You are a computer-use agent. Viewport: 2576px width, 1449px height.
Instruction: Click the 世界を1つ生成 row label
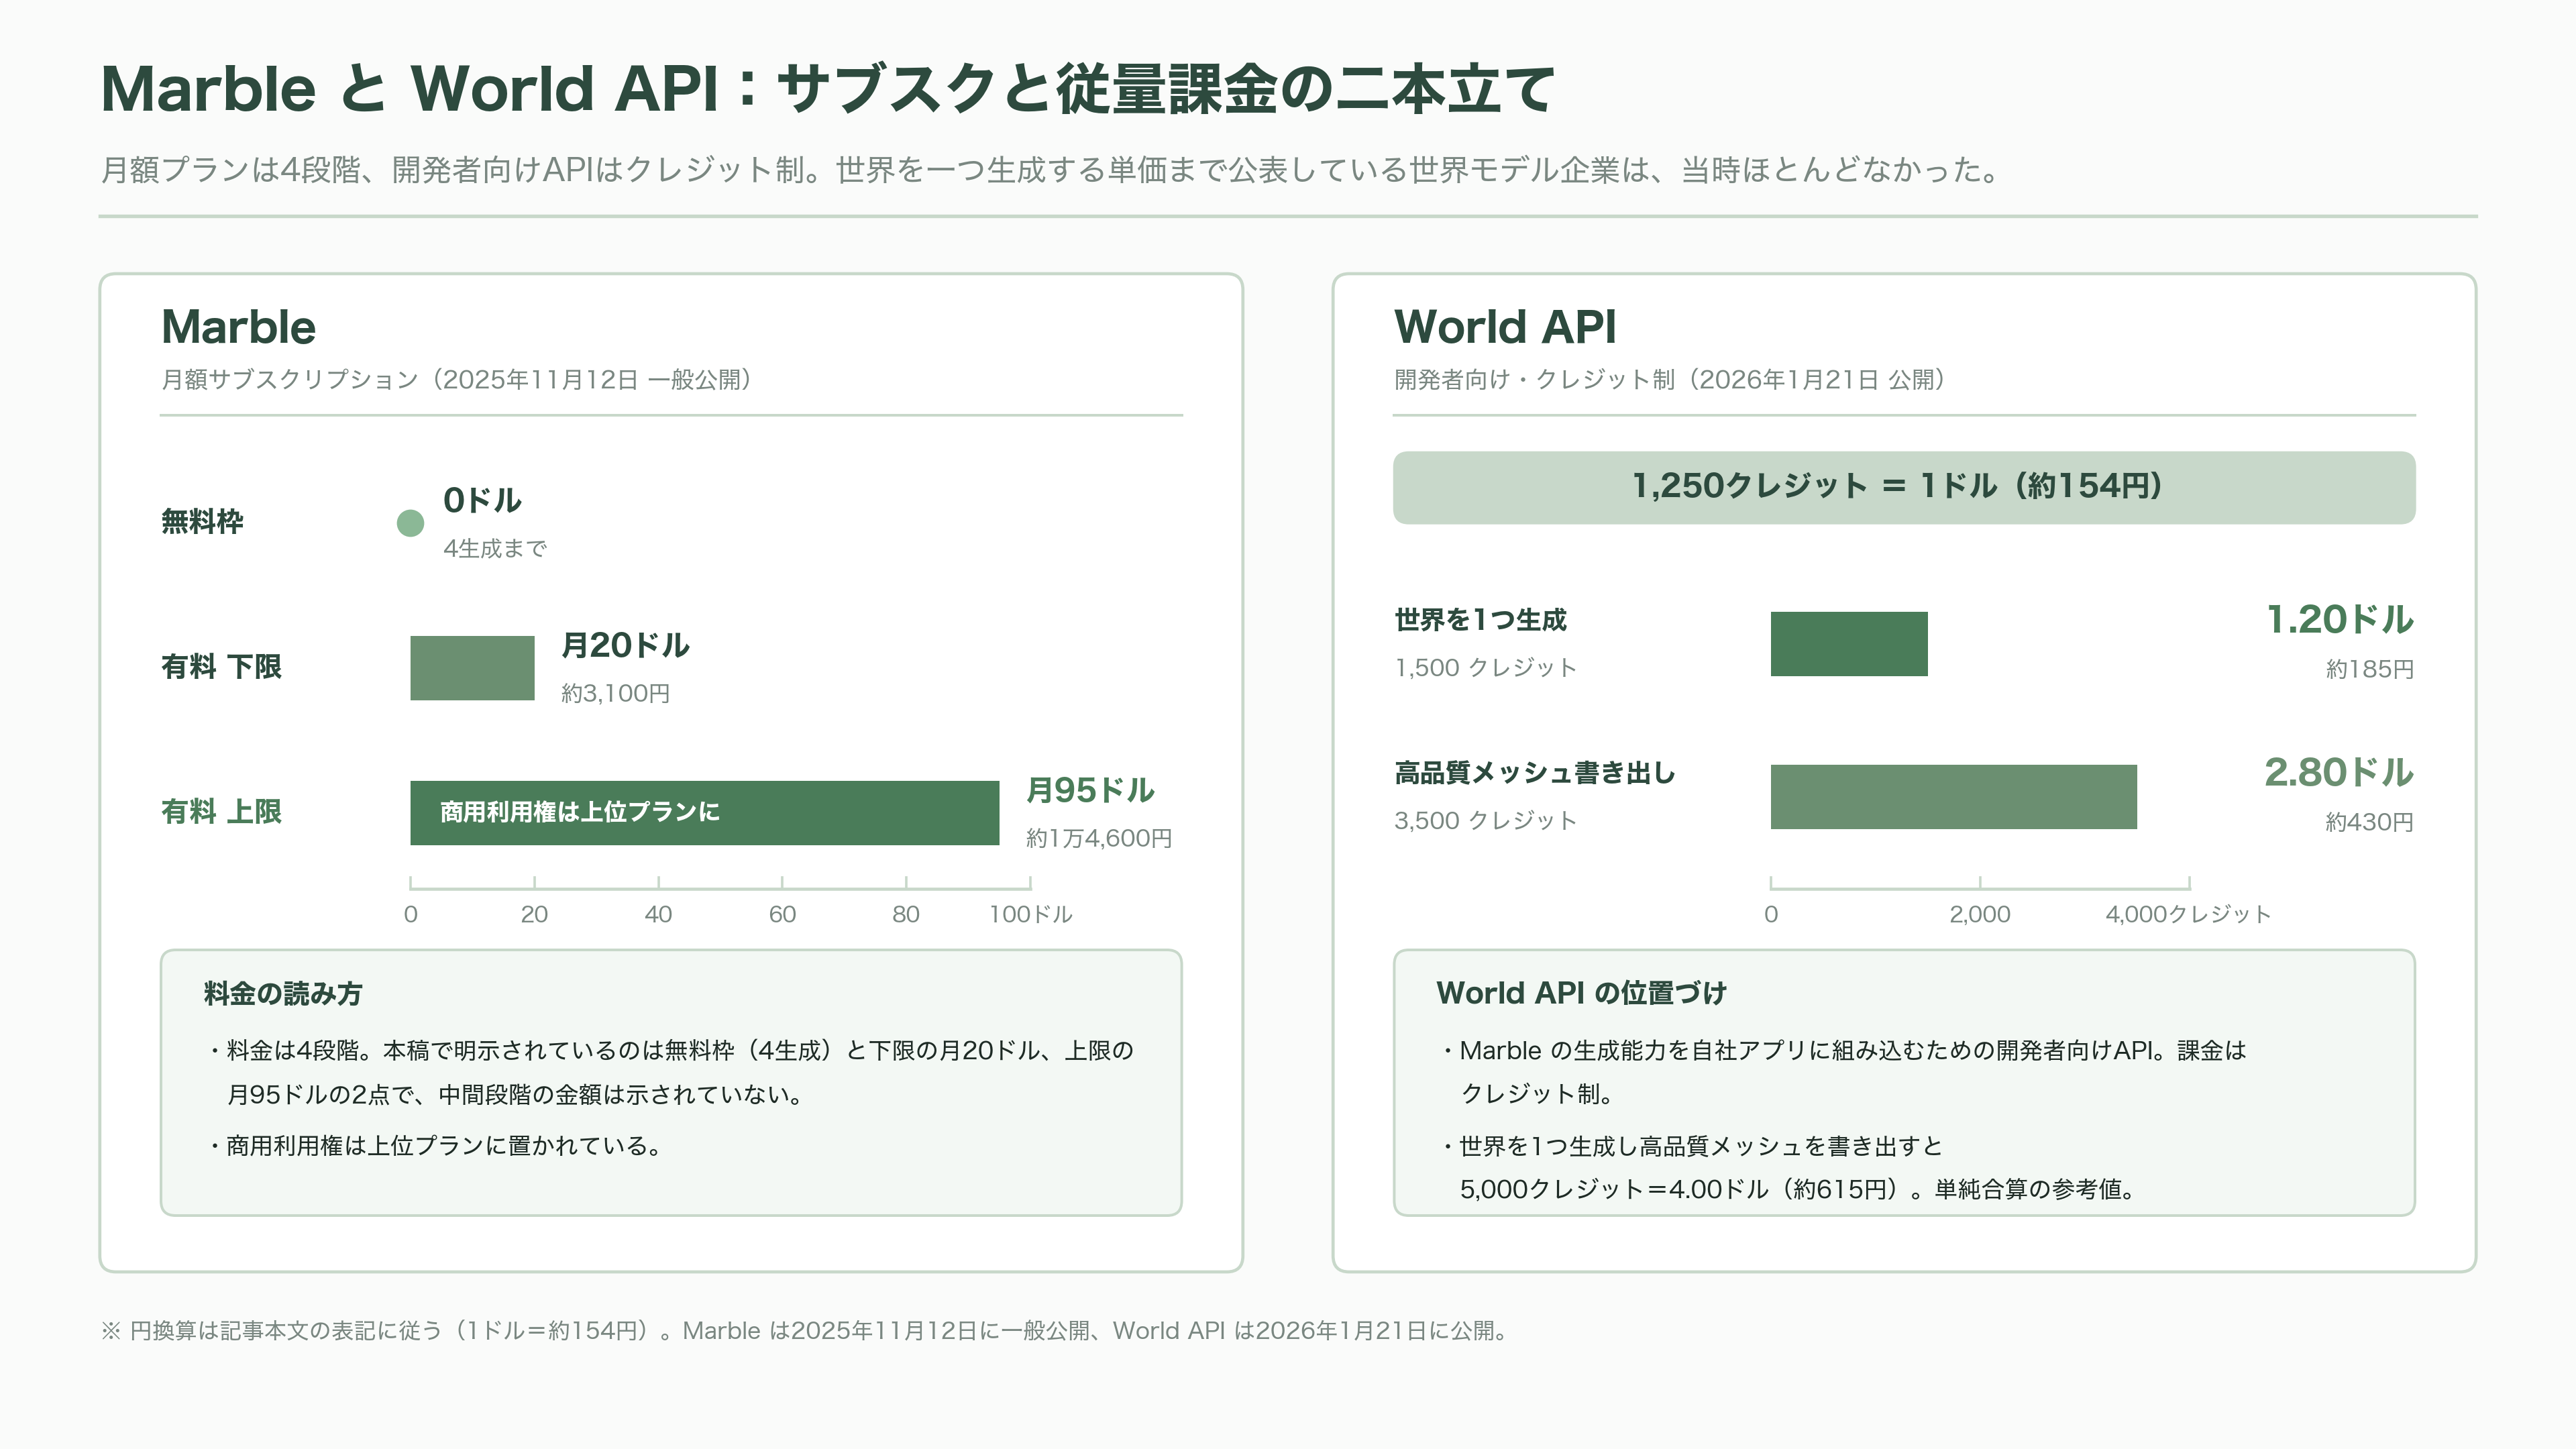[1480, 620]
